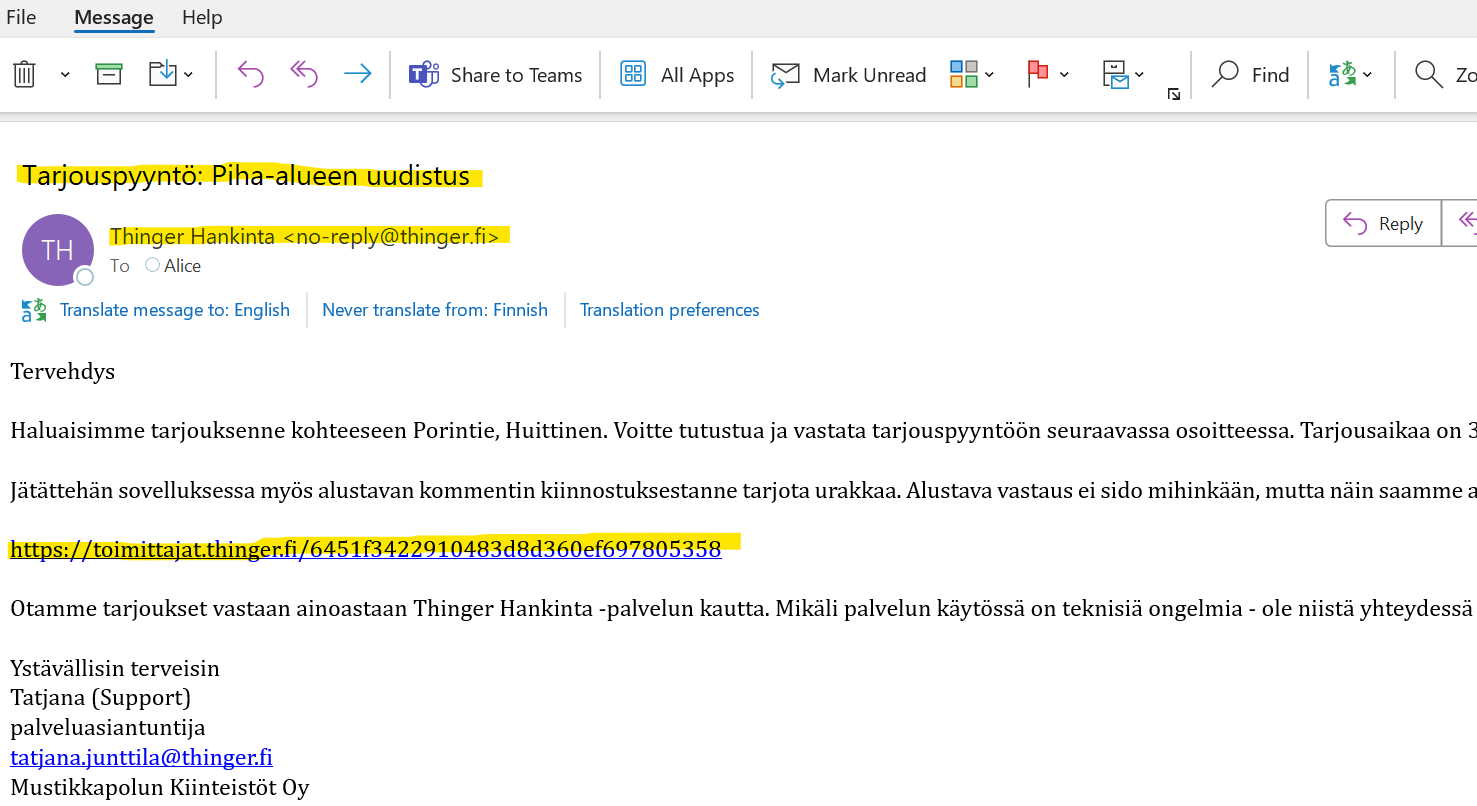Open the Move to folder dropdown
Screen dimensions: 1477x806
171,74
